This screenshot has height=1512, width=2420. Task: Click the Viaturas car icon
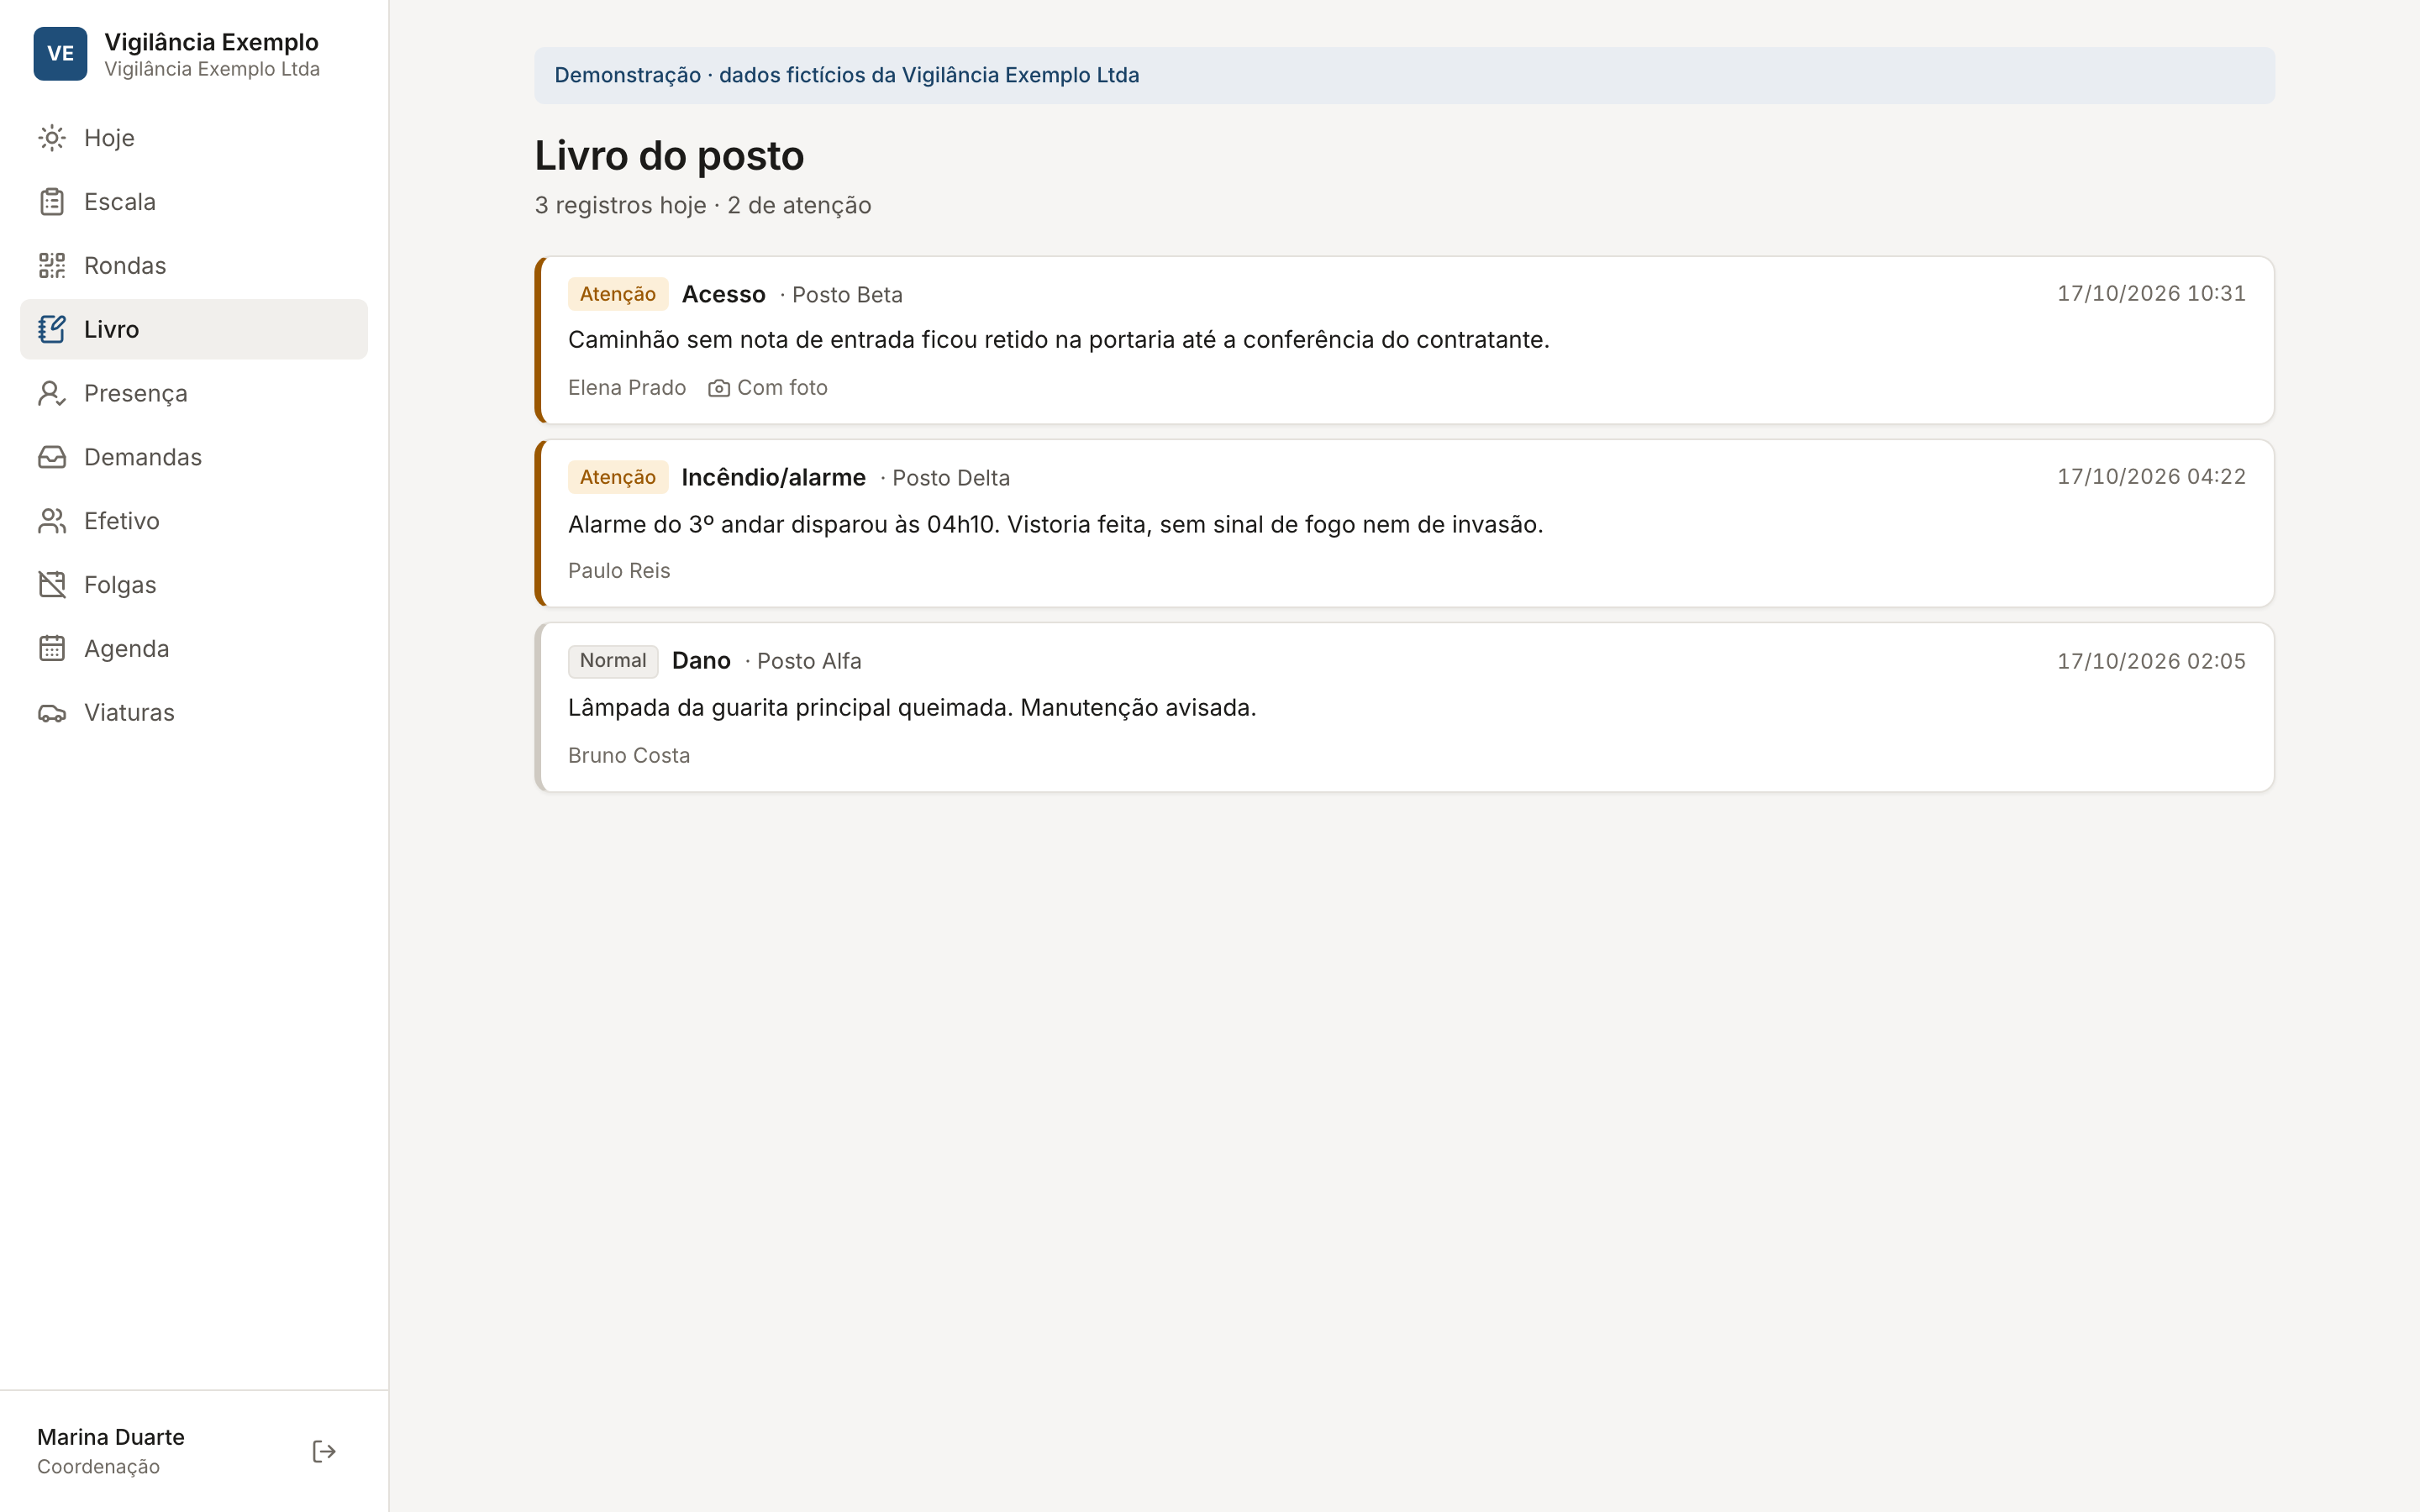(52, 713)
